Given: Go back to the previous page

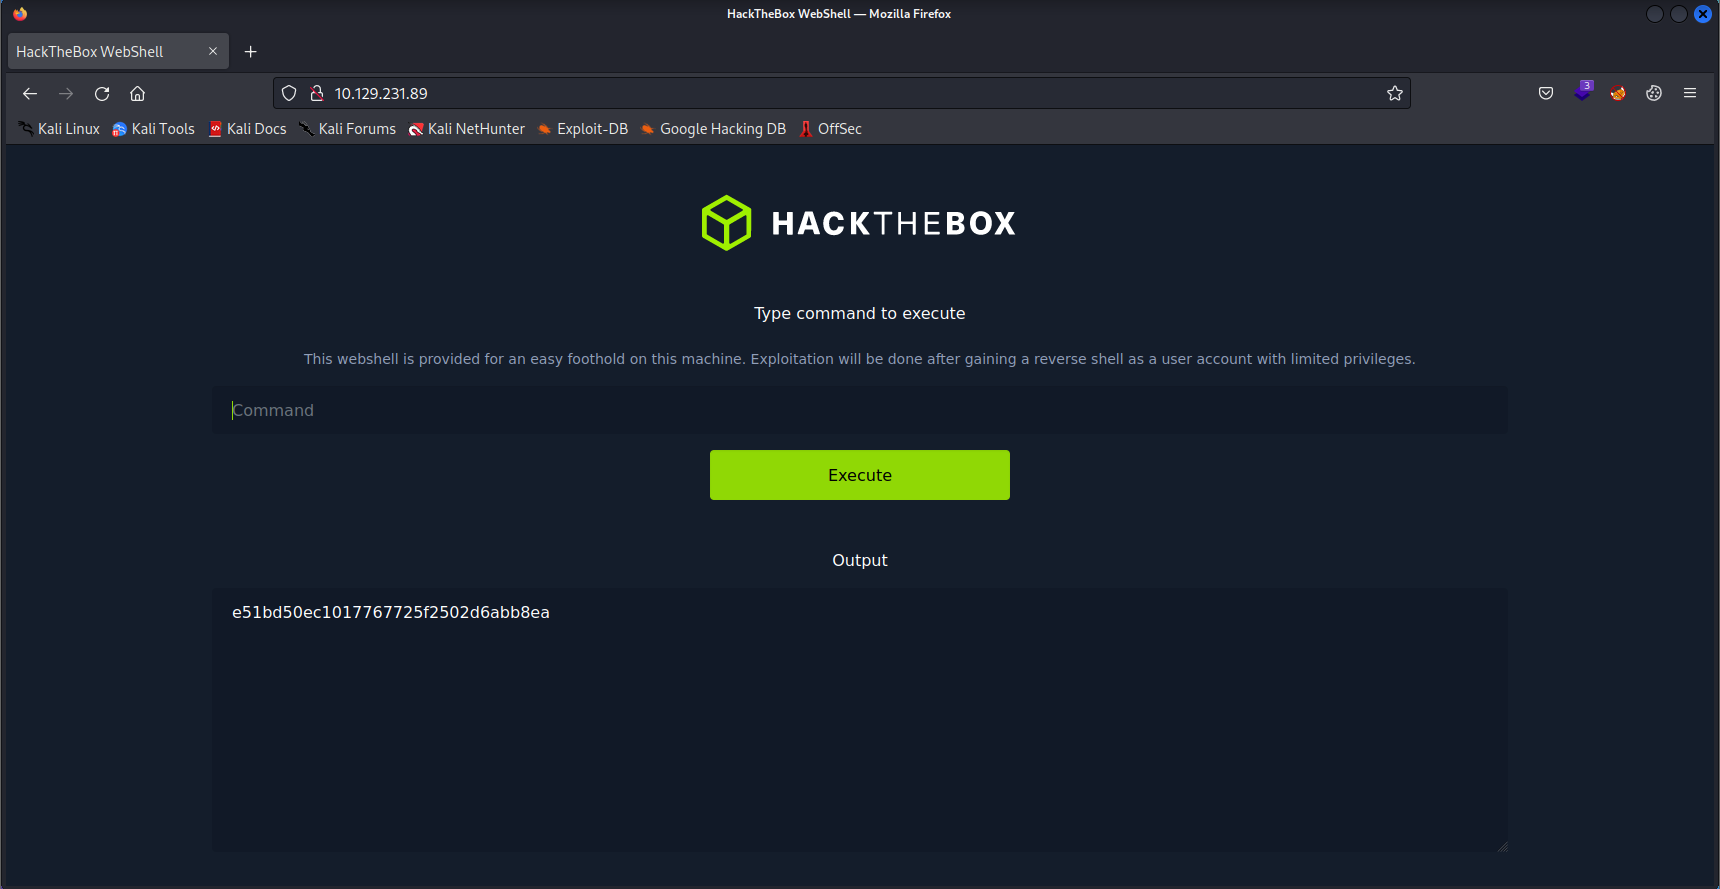Looking at the screenshot, I should [30, 93].
